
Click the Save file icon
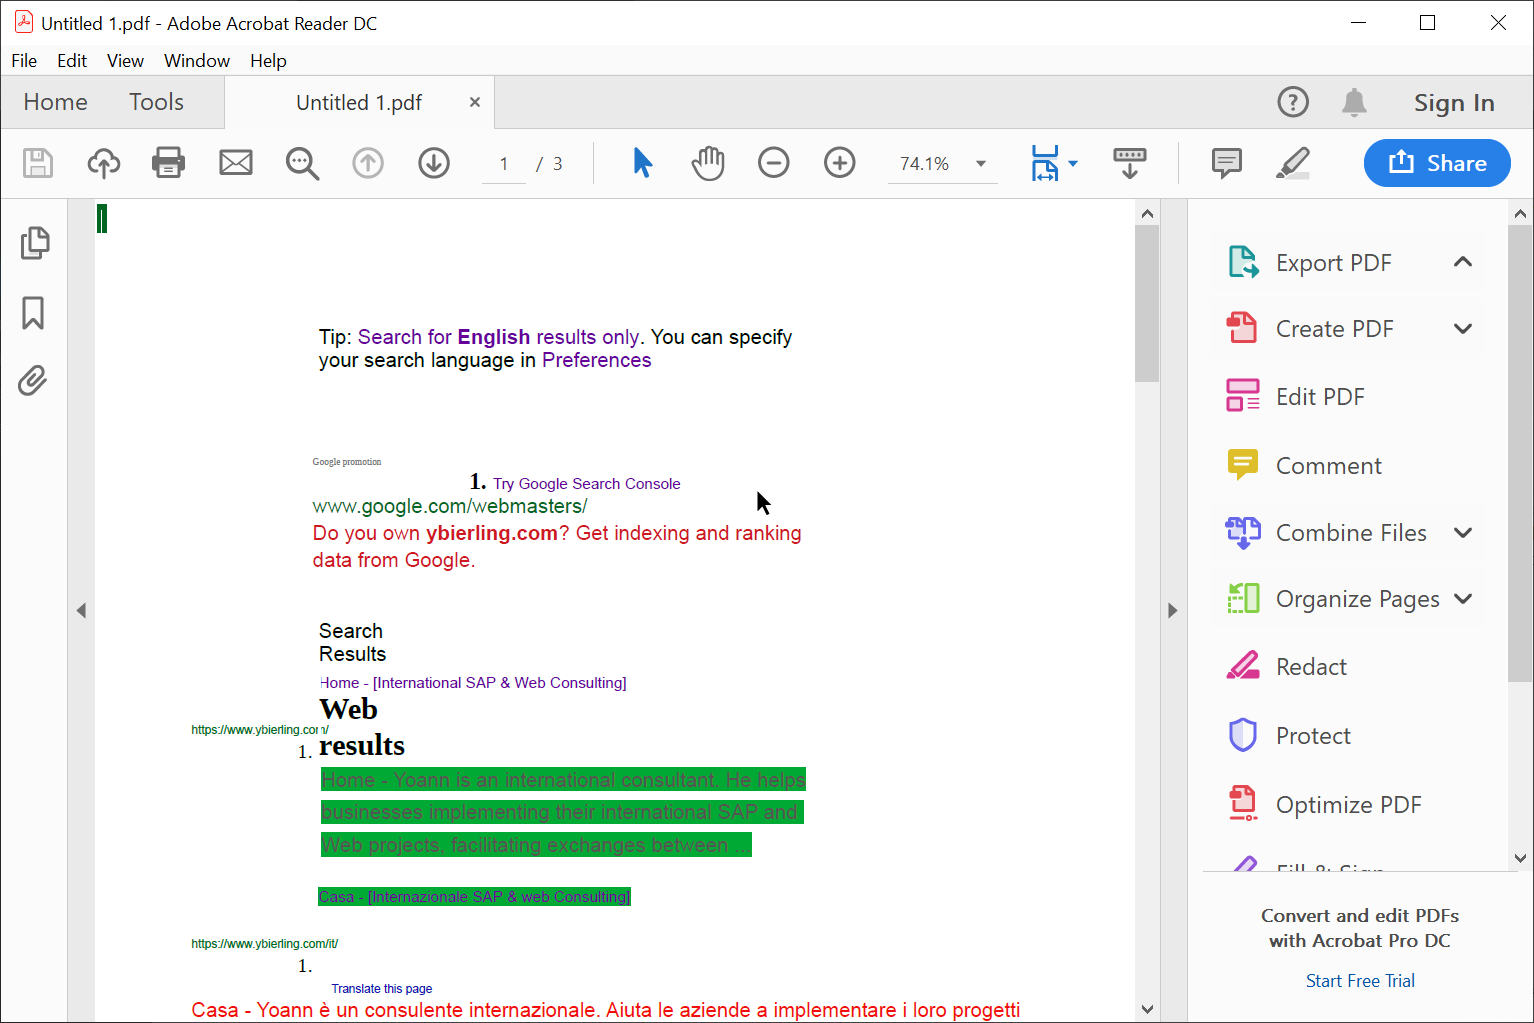point(38,163)
